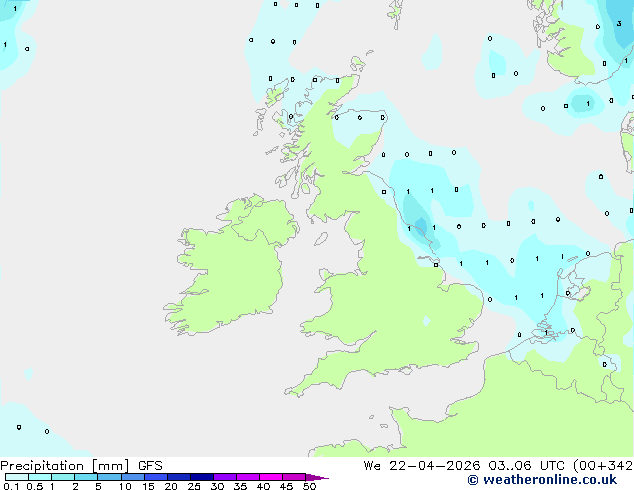Click the above-50 mm arrow end of legend
Viewport: 634px width, 490px height.
pos(317,477)
